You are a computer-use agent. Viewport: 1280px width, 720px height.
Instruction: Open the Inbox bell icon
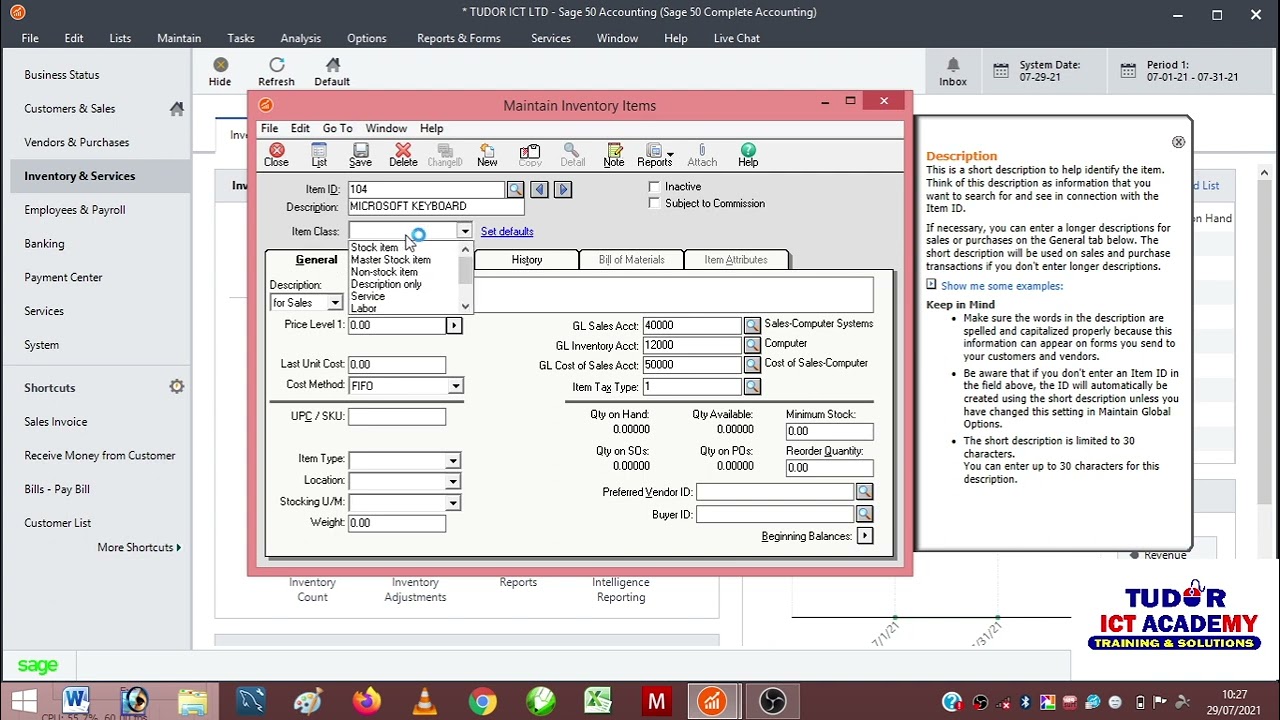point(953,72)
